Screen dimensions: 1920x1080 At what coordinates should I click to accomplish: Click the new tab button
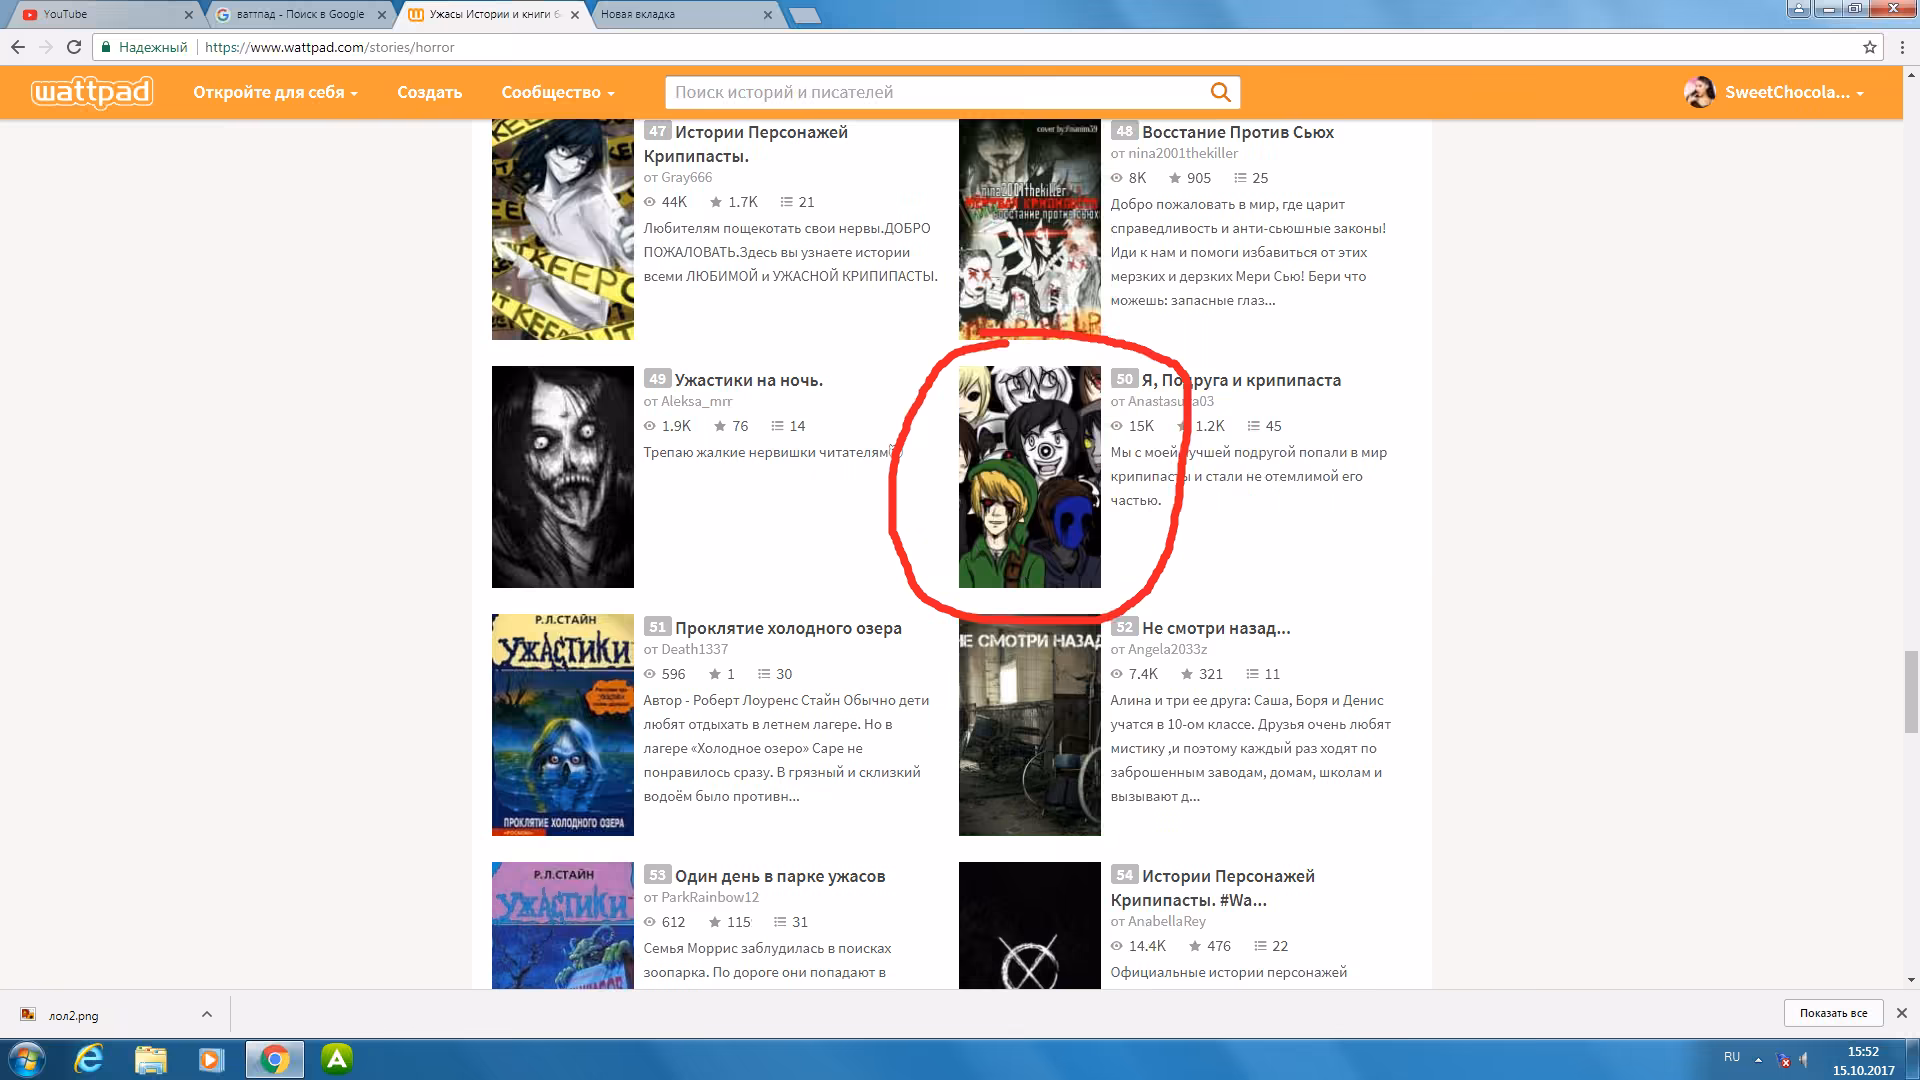click(804, 15)
